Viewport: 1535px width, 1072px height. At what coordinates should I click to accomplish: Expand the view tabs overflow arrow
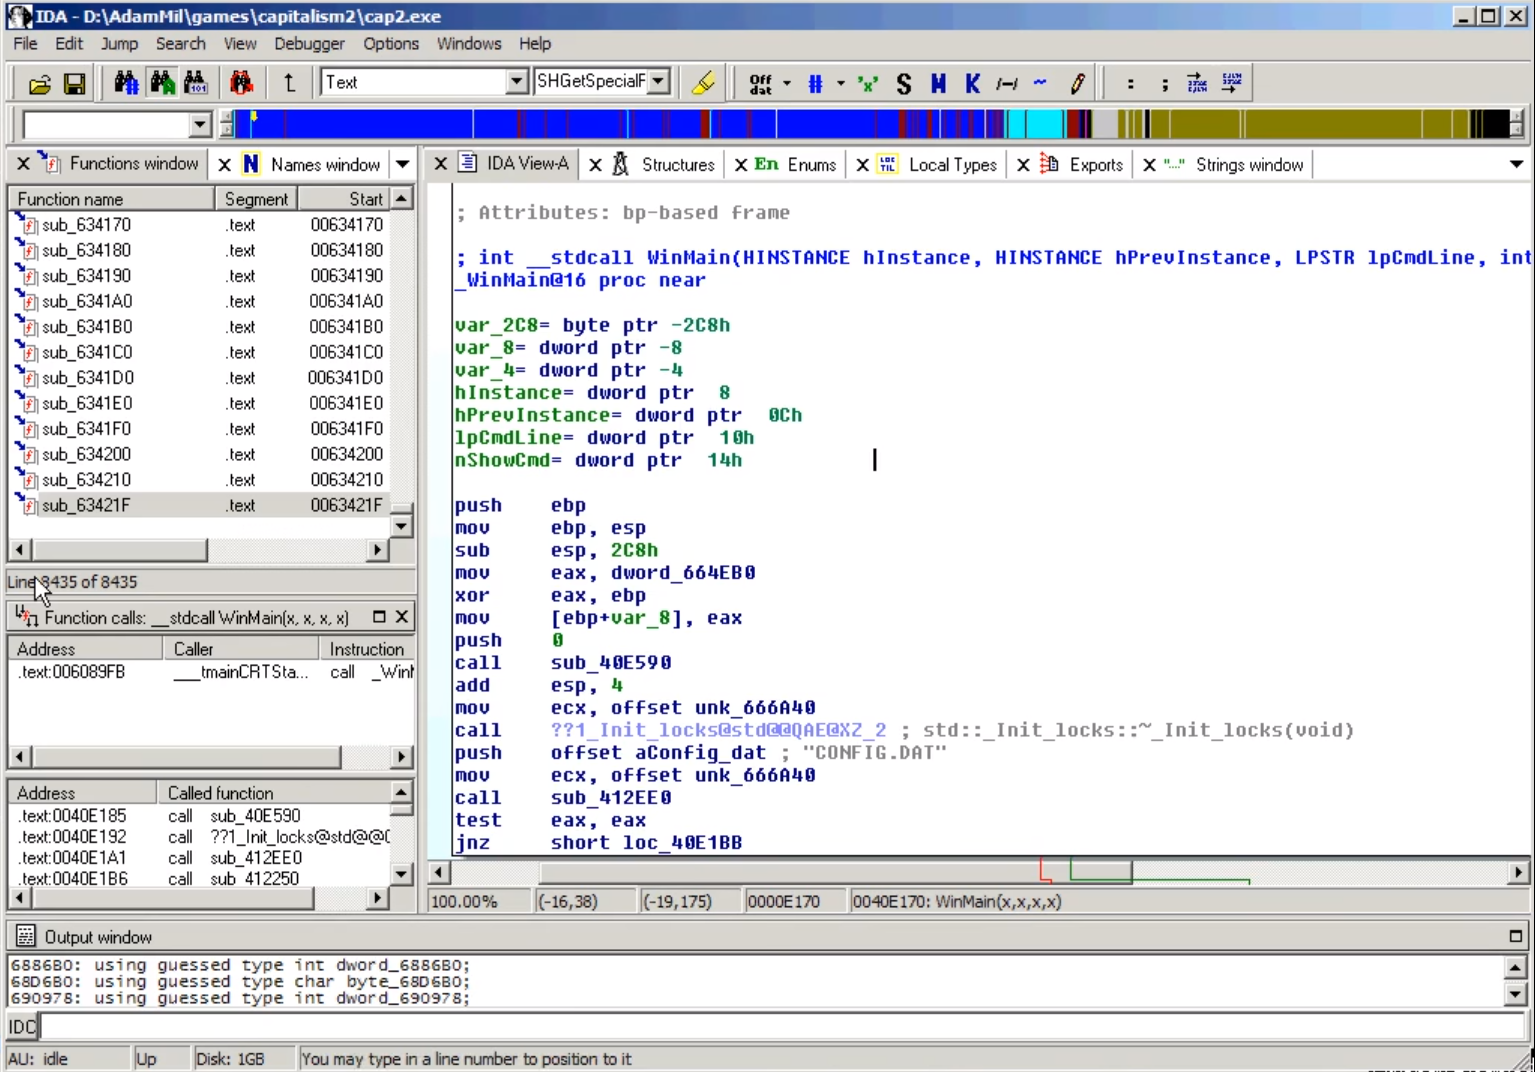pos(1516,164)
